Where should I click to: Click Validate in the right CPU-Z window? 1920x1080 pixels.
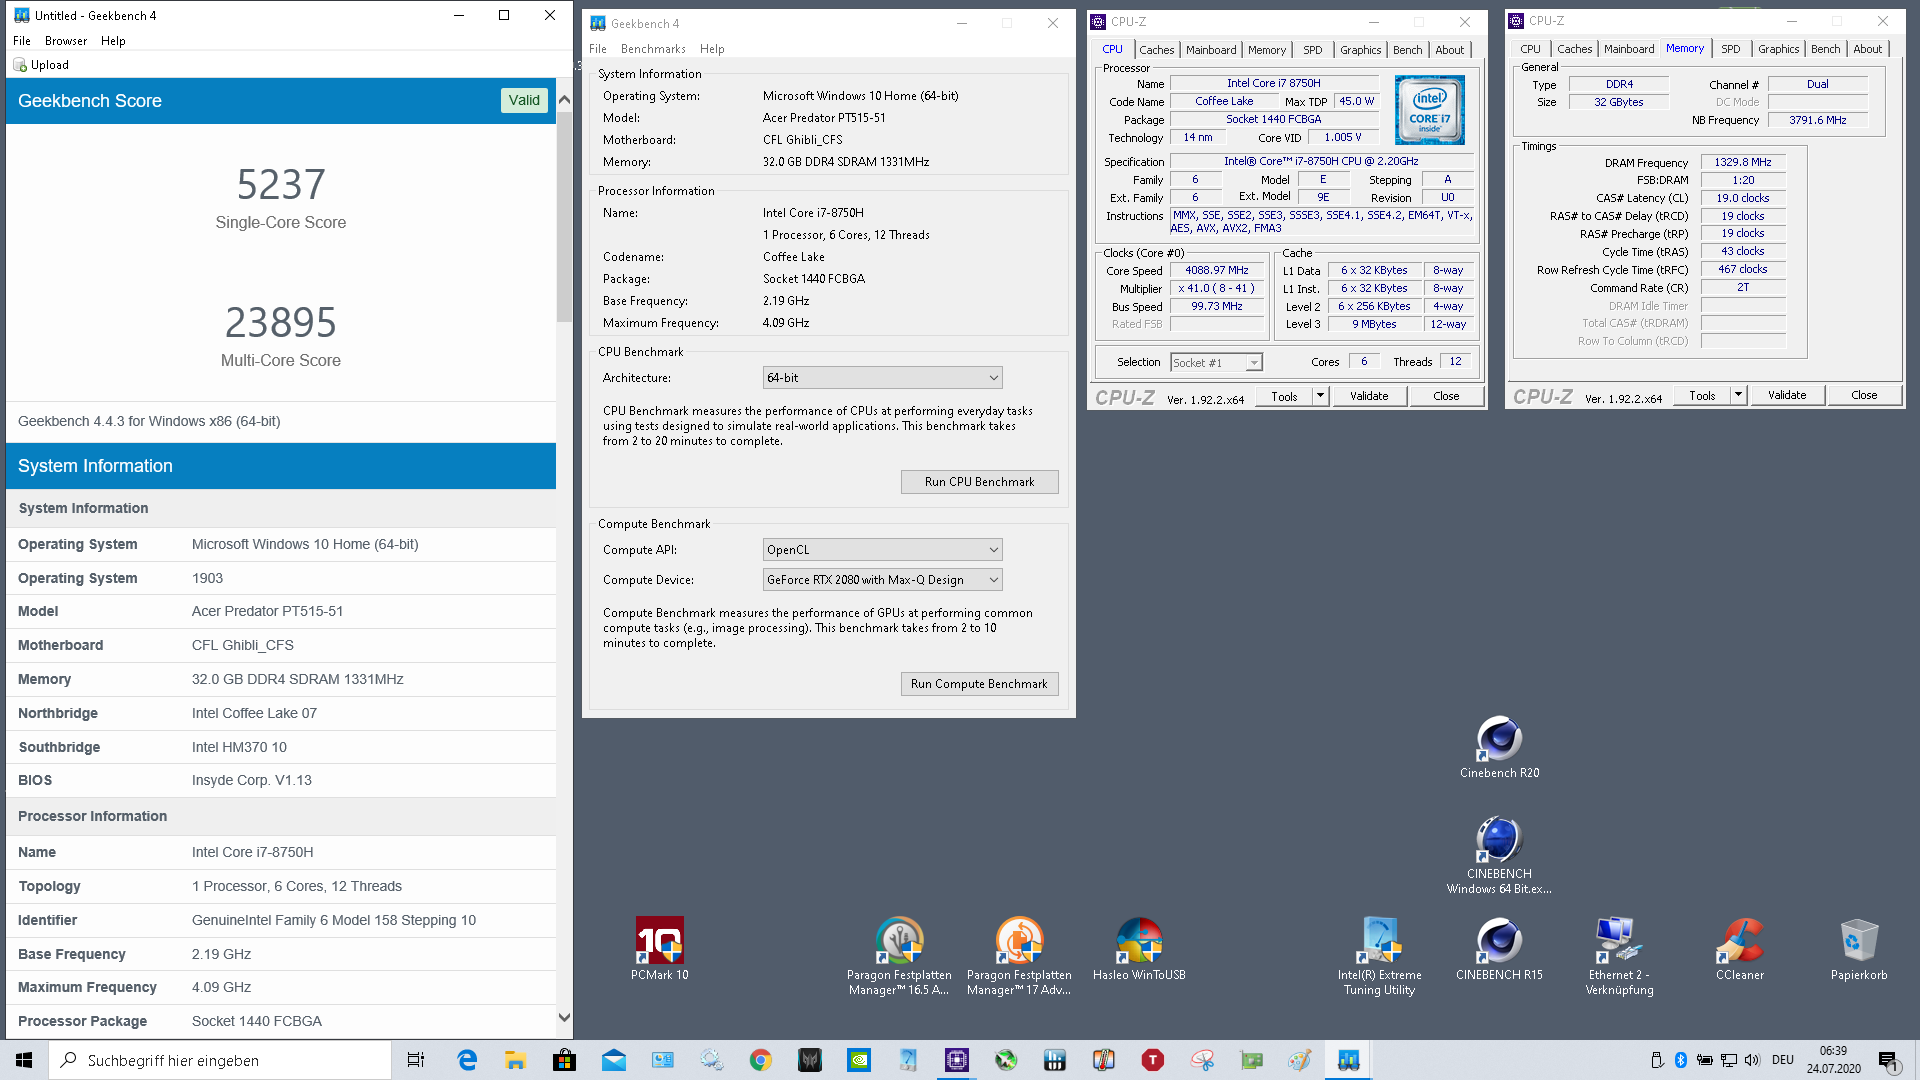(x=1786, y=395)
